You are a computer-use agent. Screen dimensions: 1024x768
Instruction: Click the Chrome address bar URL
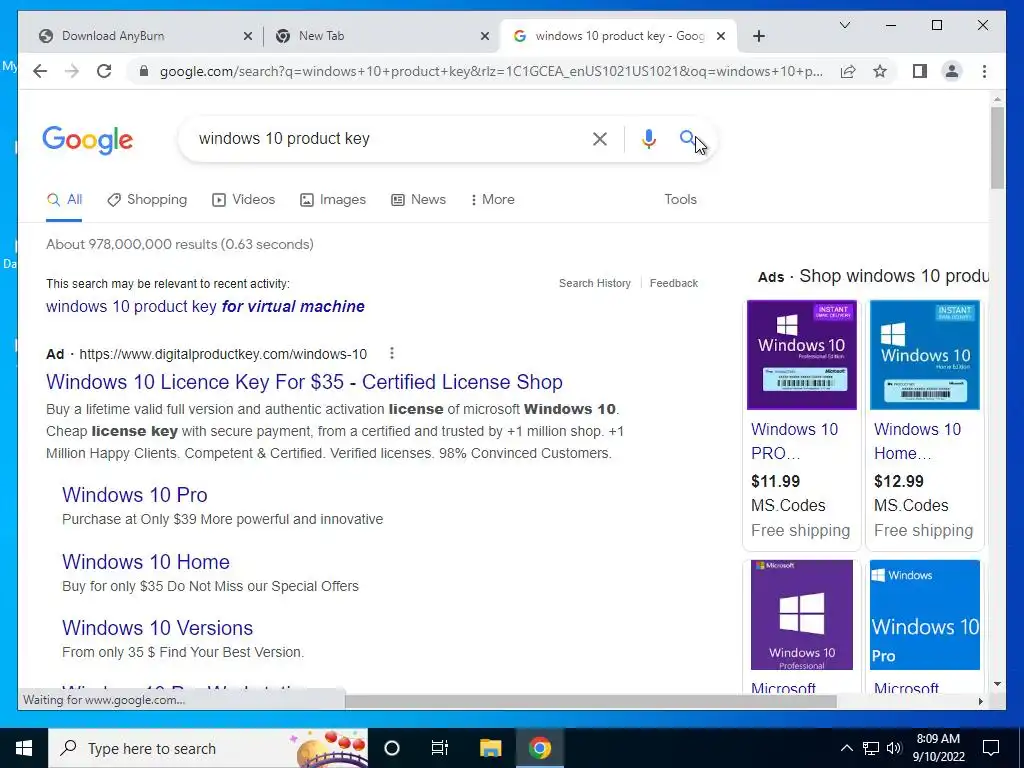pos(491,71)
